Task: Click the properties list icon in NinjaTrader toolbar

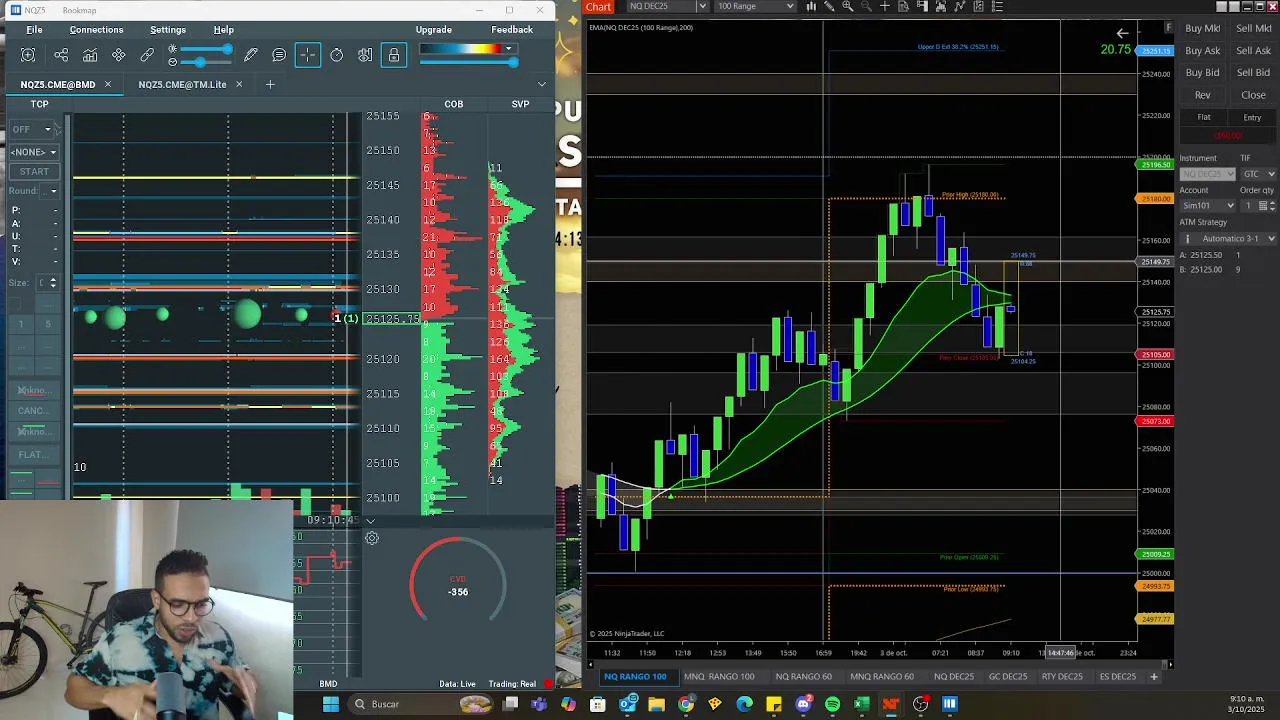Action: click(997, 6)
